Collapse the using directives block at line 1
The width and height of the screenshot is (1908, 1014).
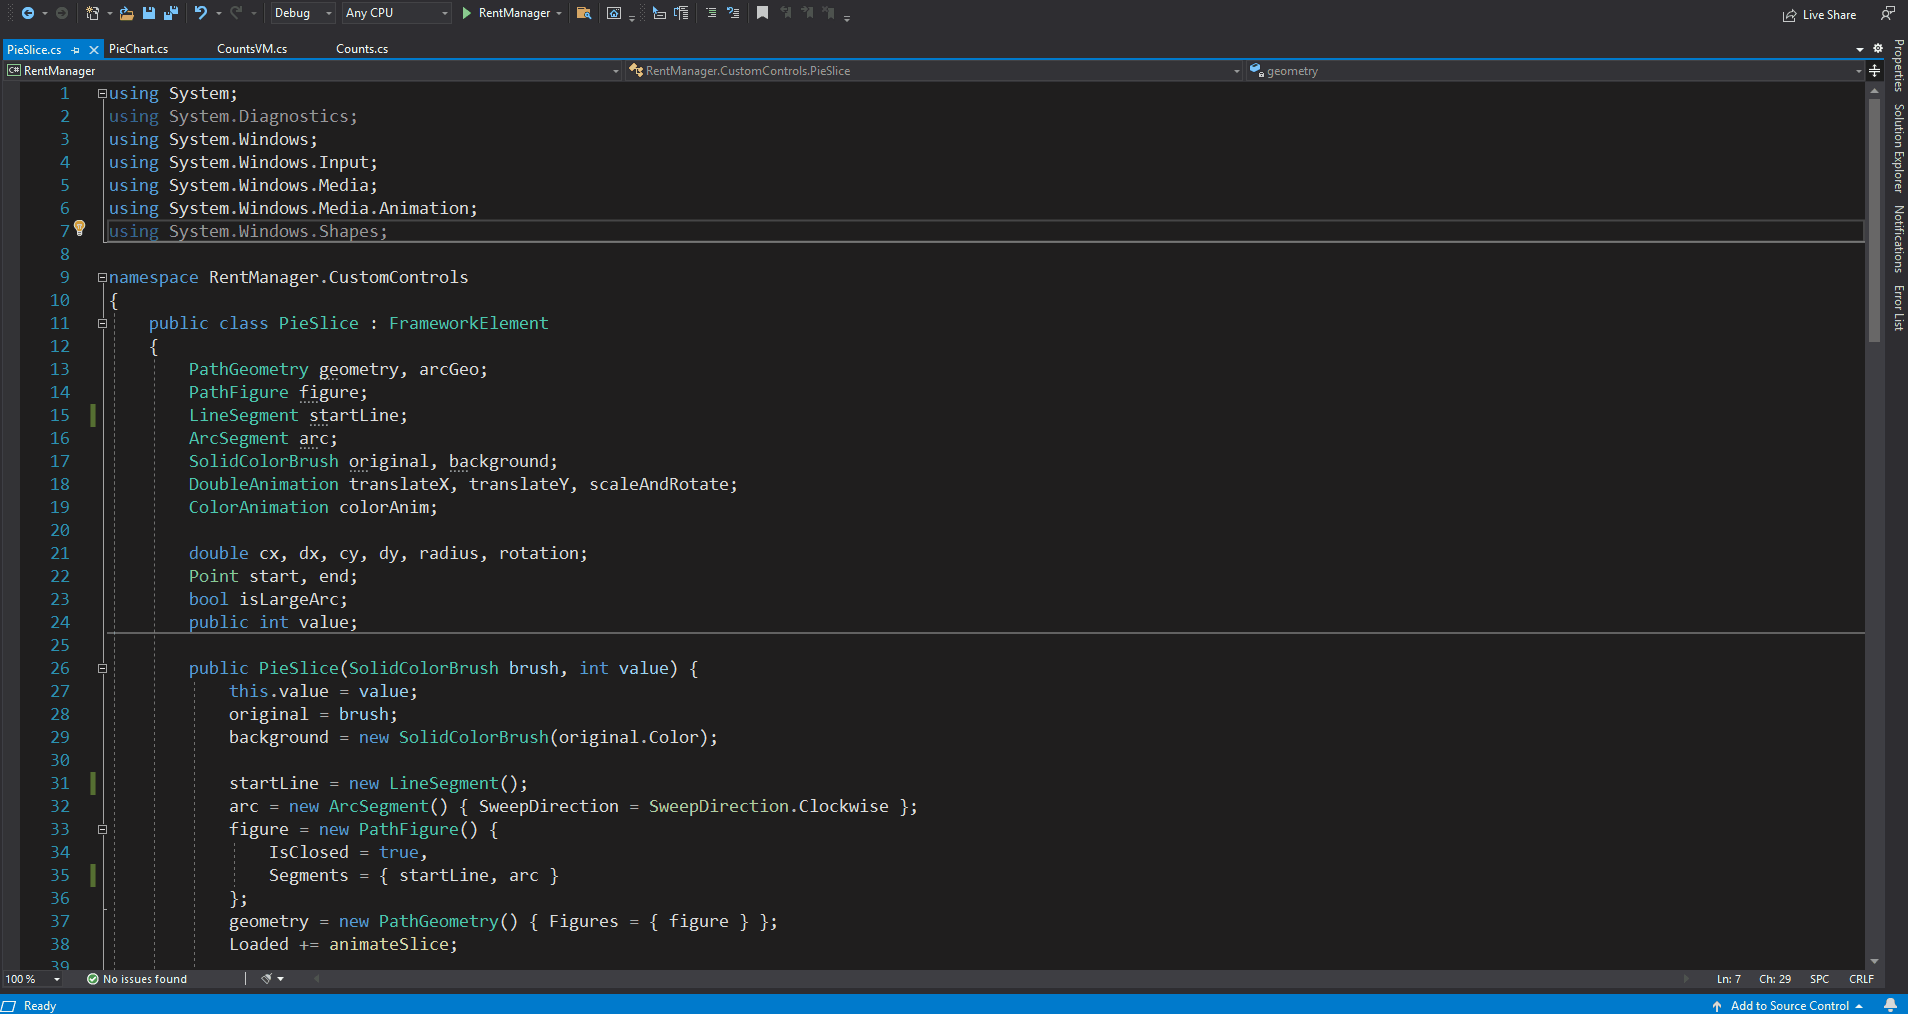pos(102,93)
